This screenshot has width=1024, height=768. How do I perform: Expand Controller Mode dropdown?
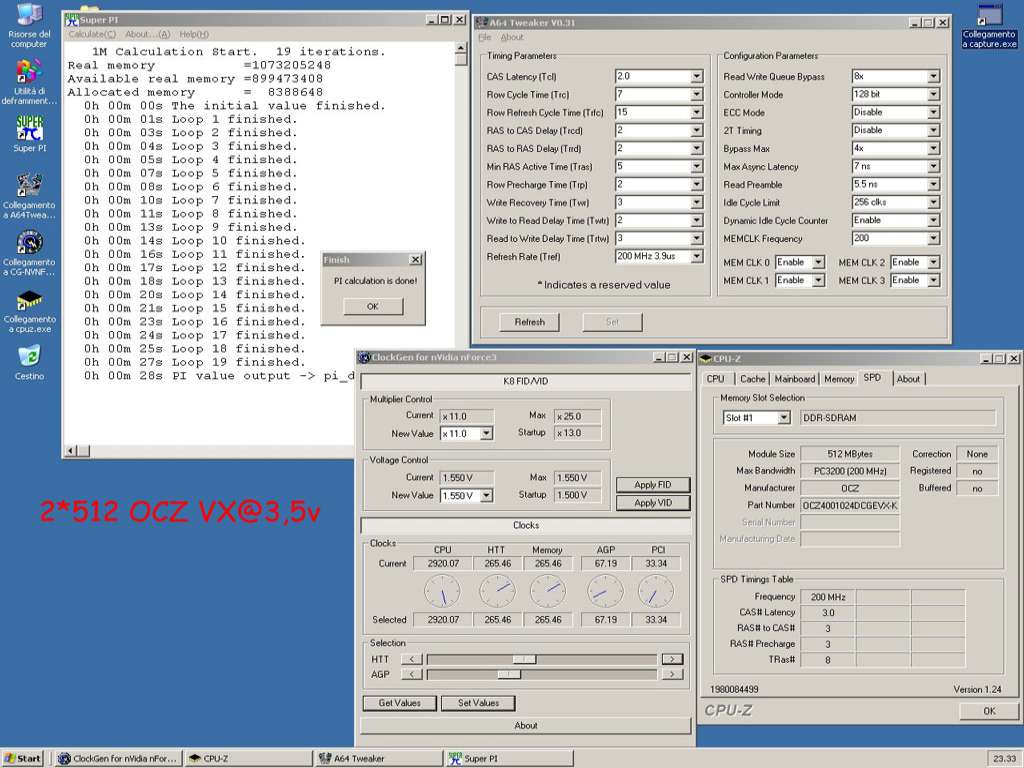coord(933,95)
